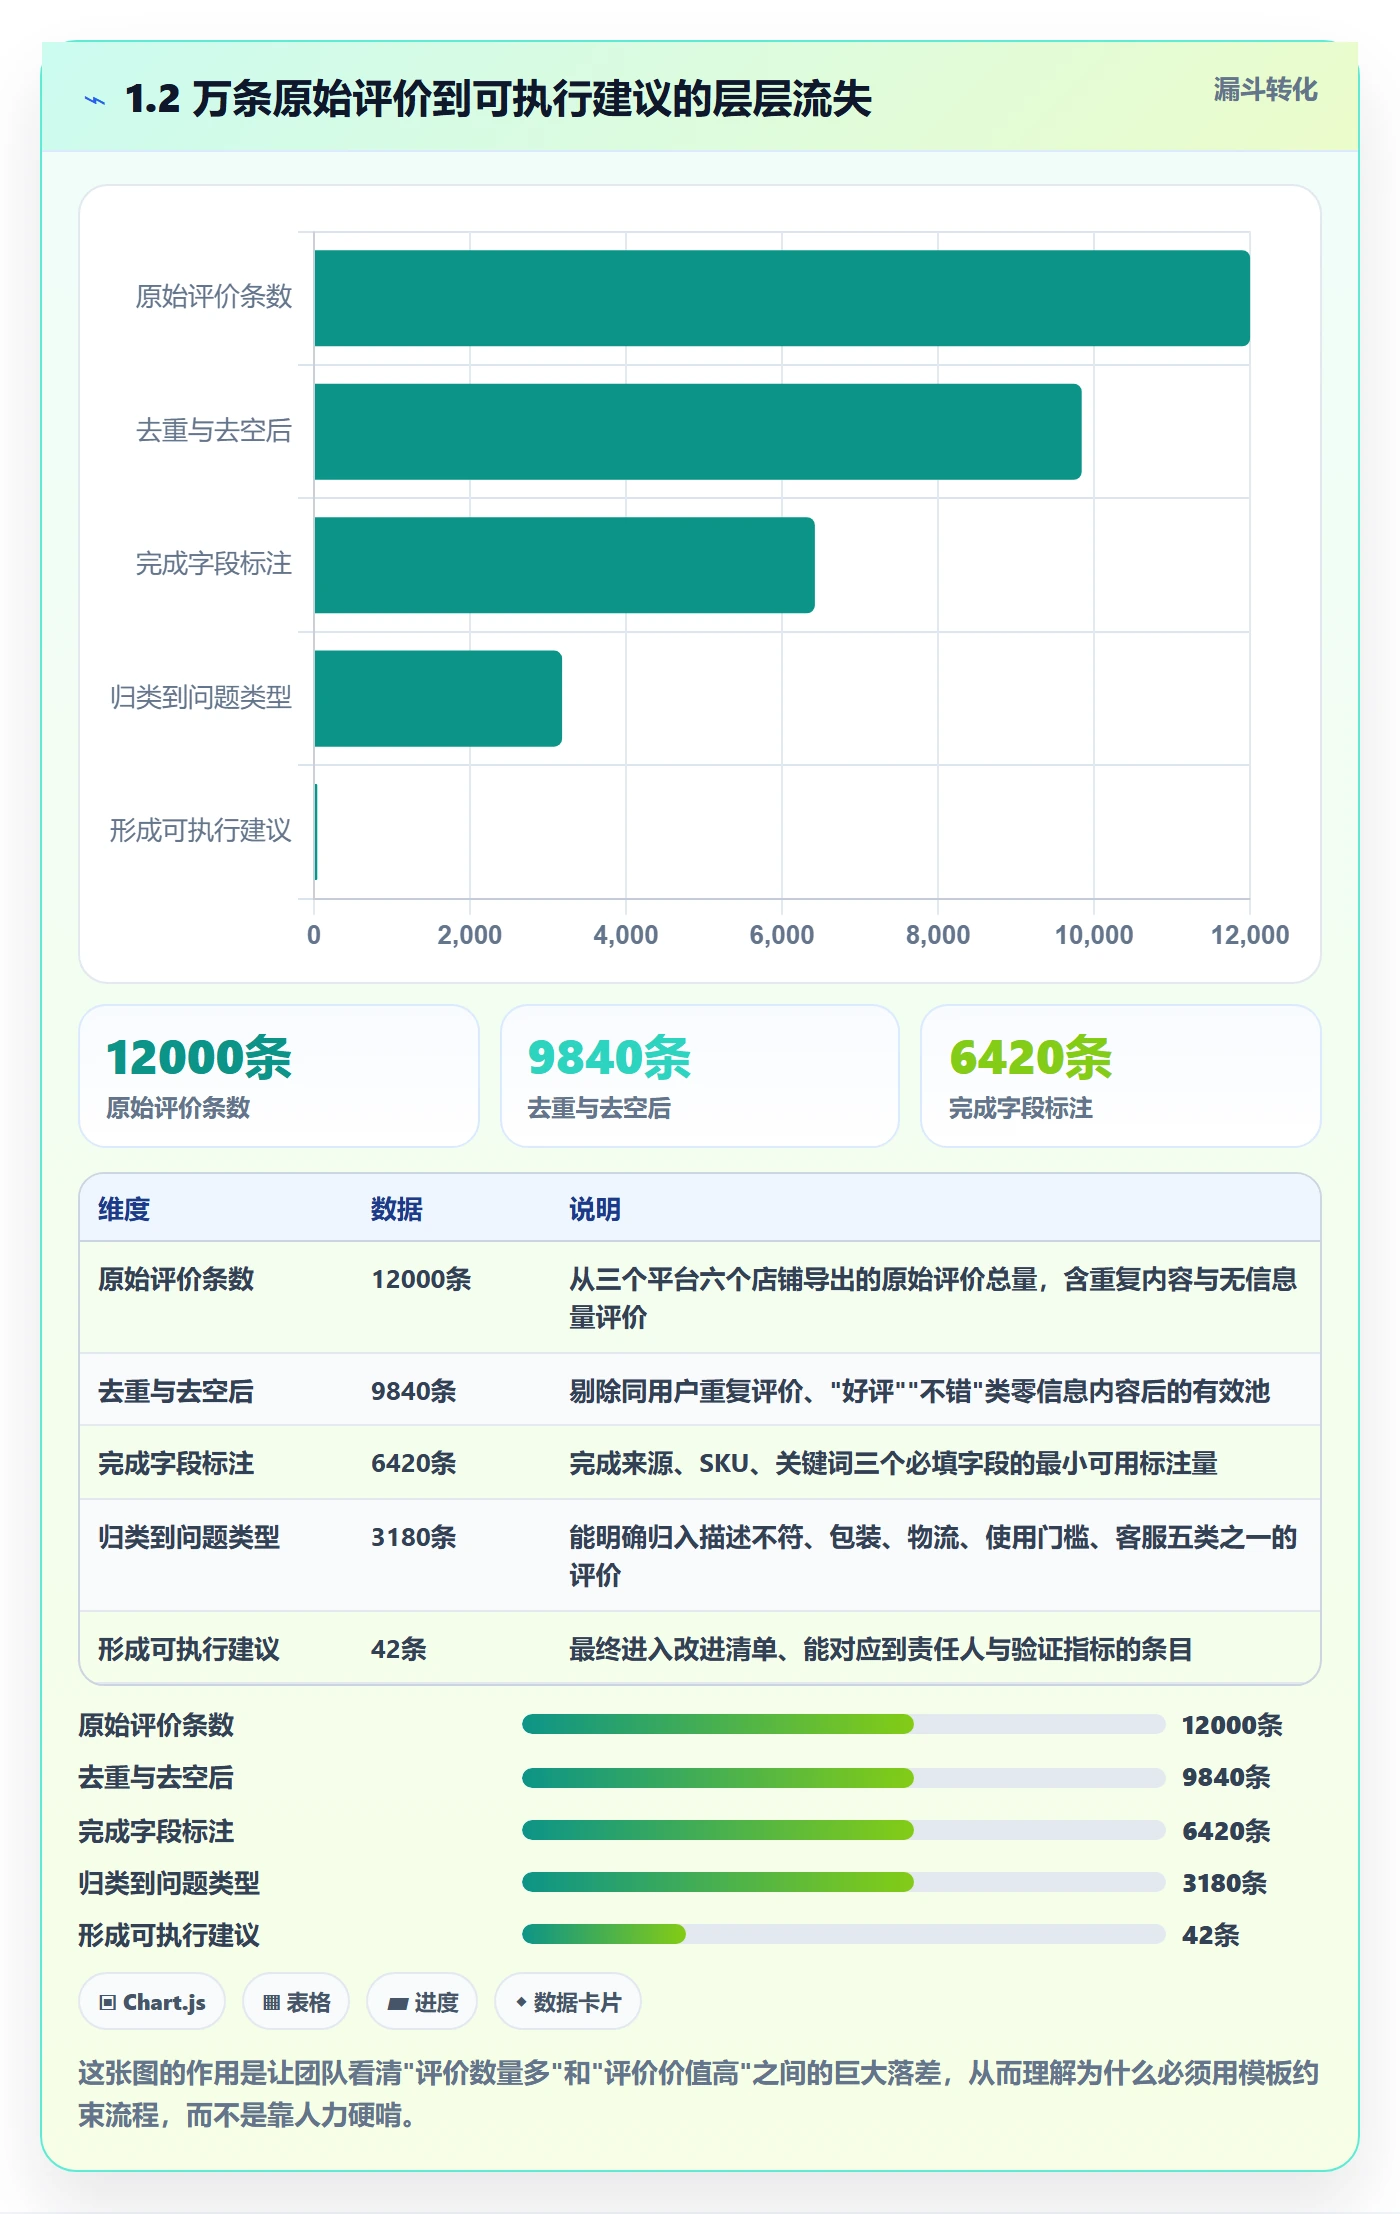
Task: Click the 3180条 cell in the table
Action: coord(414,1537)
